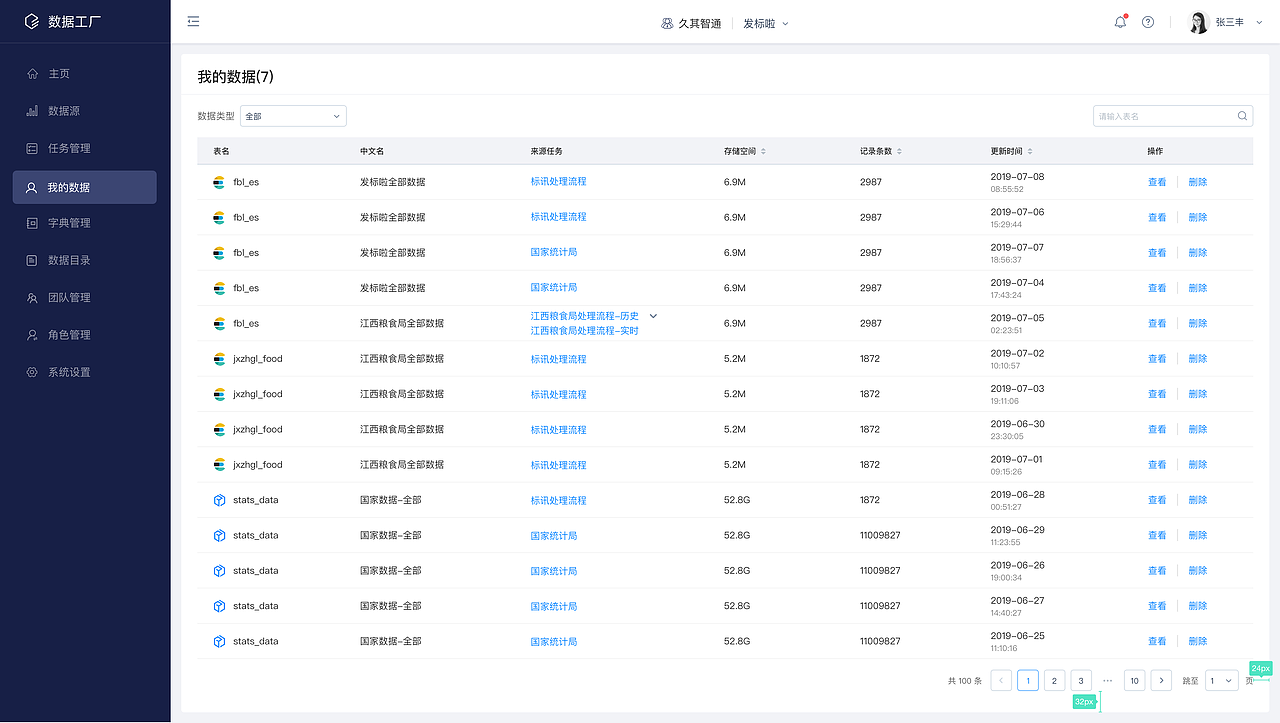Viewport: 1280px width, 723px height.
Task: Select the 数据源 icon in the sidebar
Action: pyautogui.click(x=40, y=110)
